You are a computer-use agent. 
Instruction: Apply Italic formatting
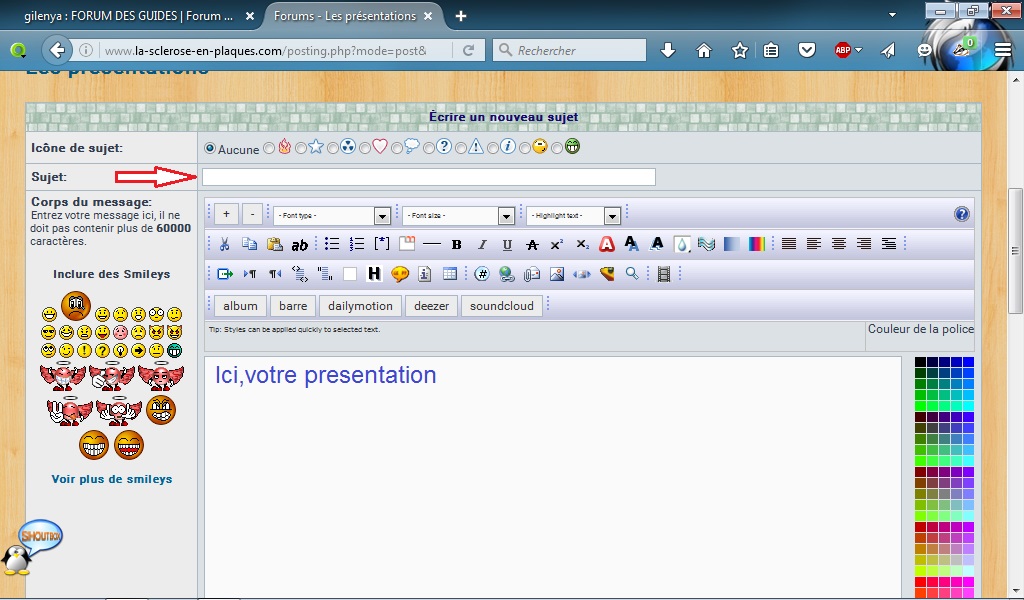tap(482, 245)
